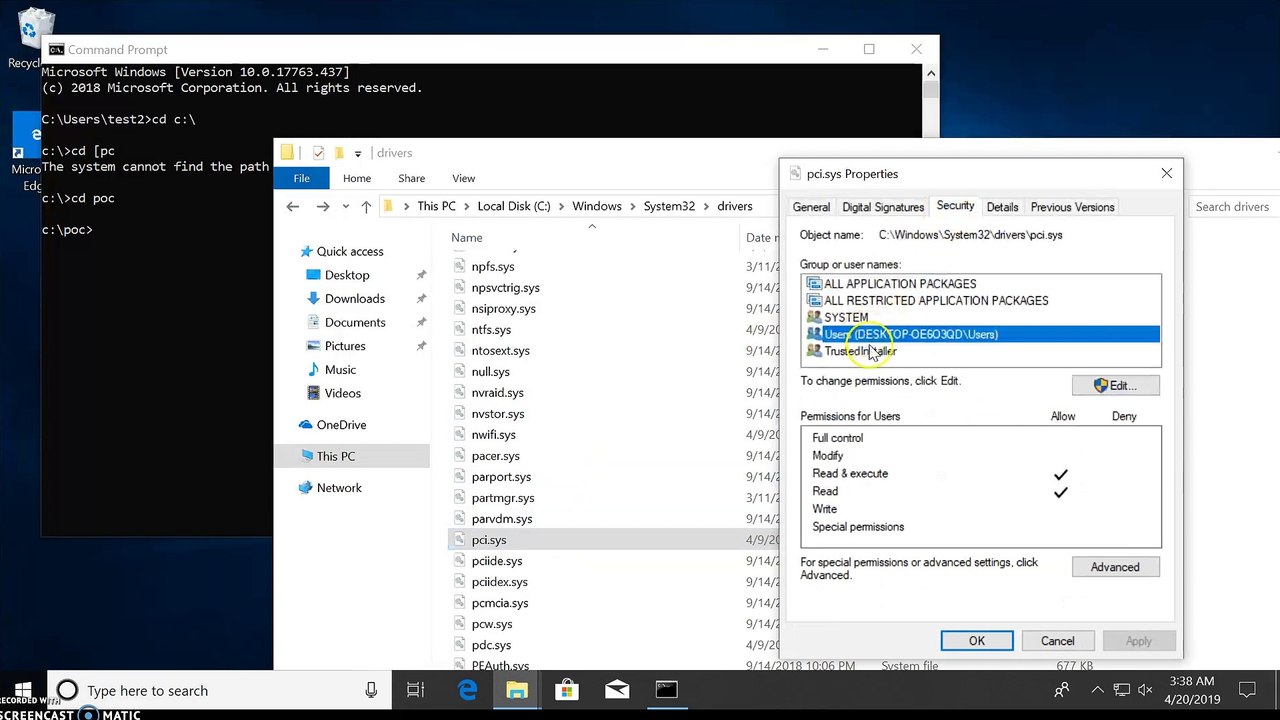Select the pci.sys file icon

(x=459, y=540)
